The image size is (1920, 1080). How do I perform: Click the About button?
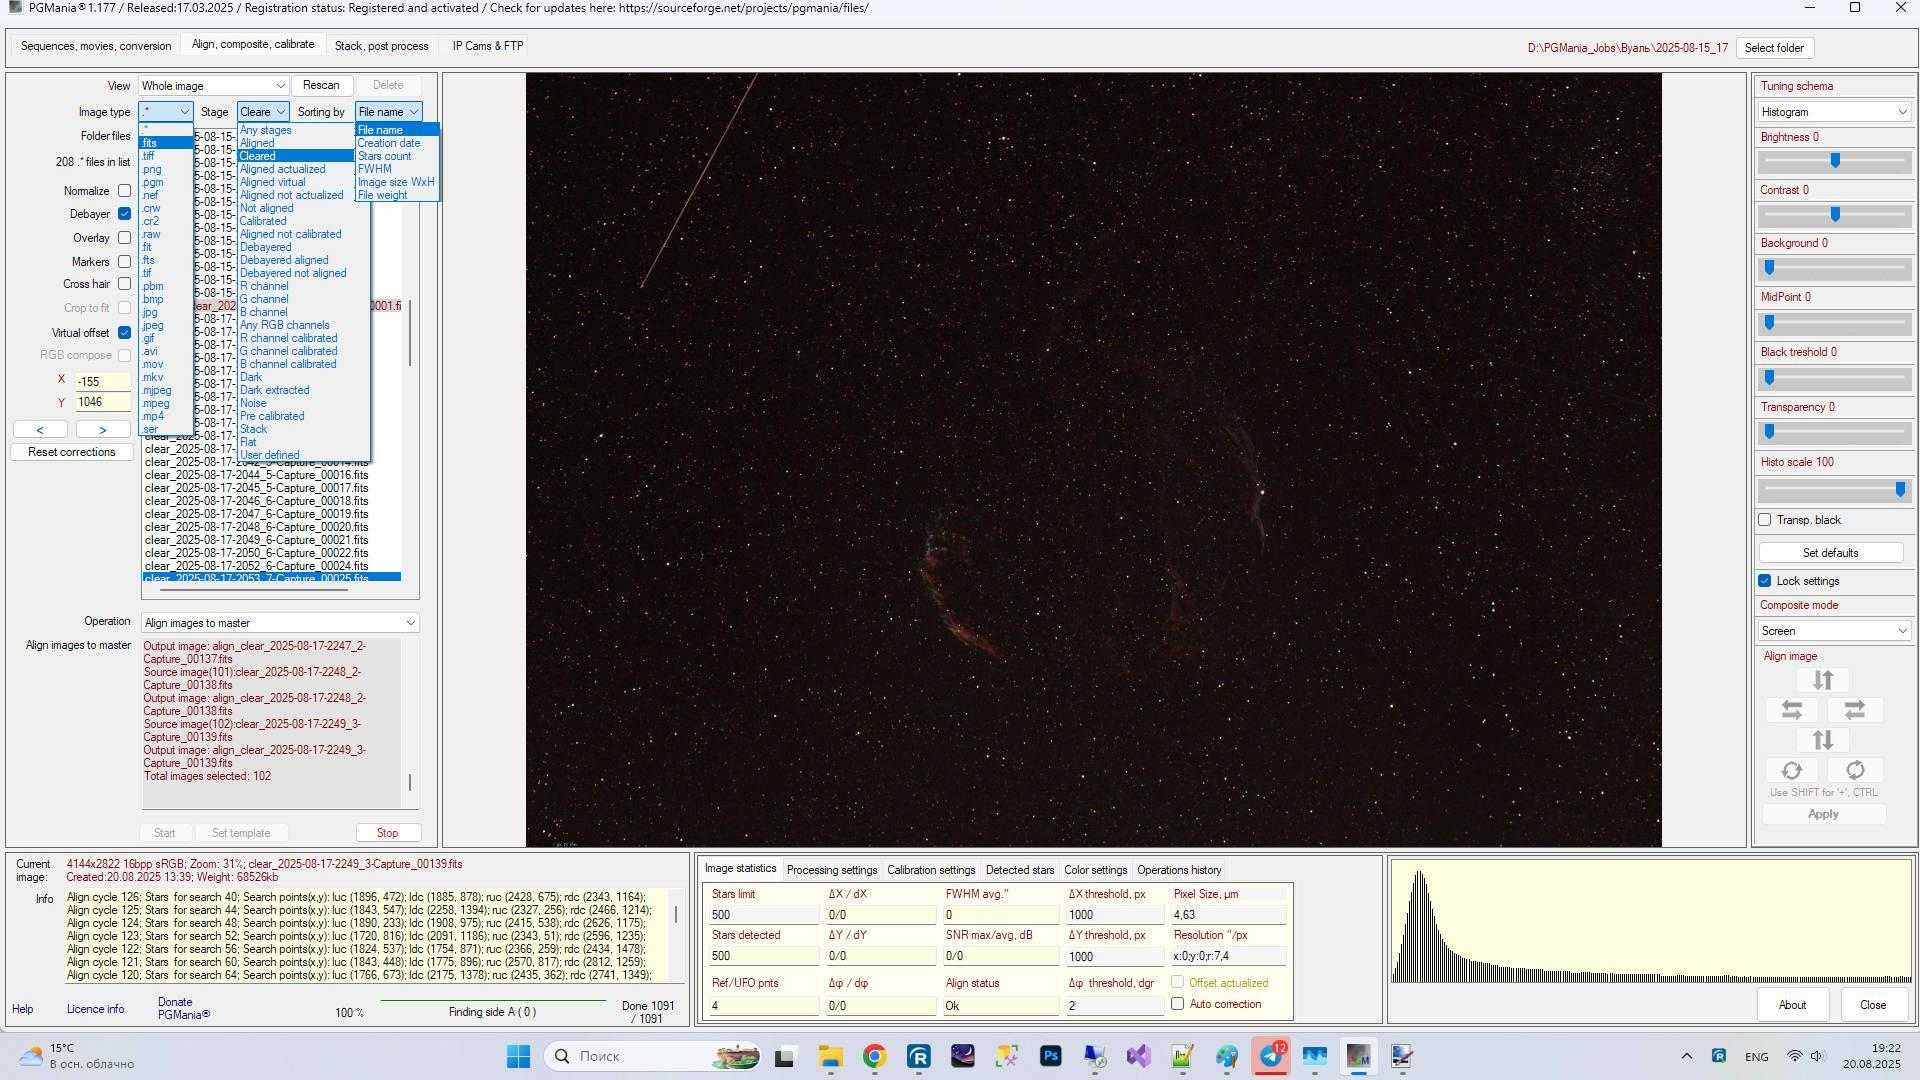[1792, 1005]
